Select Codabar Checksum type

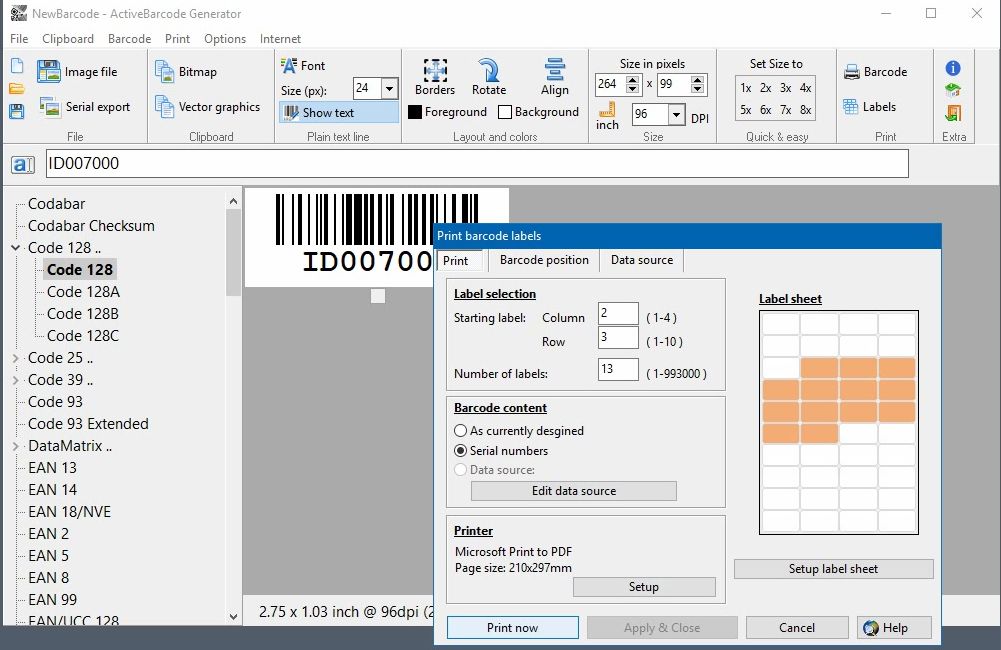tap(91, 226)
